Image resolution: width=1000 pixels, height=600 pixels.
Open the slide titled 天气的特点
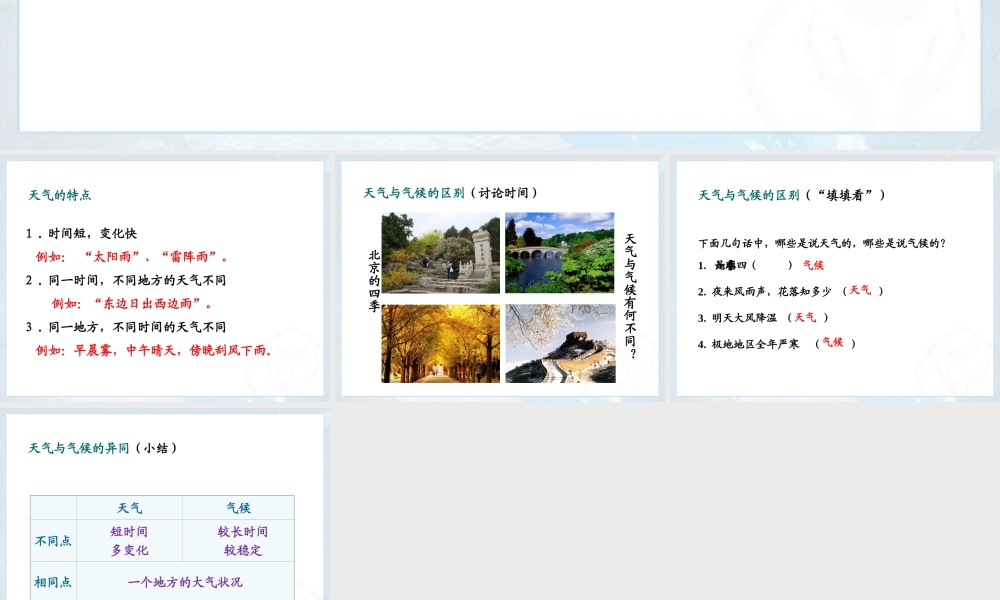click(x=165, y=279)
